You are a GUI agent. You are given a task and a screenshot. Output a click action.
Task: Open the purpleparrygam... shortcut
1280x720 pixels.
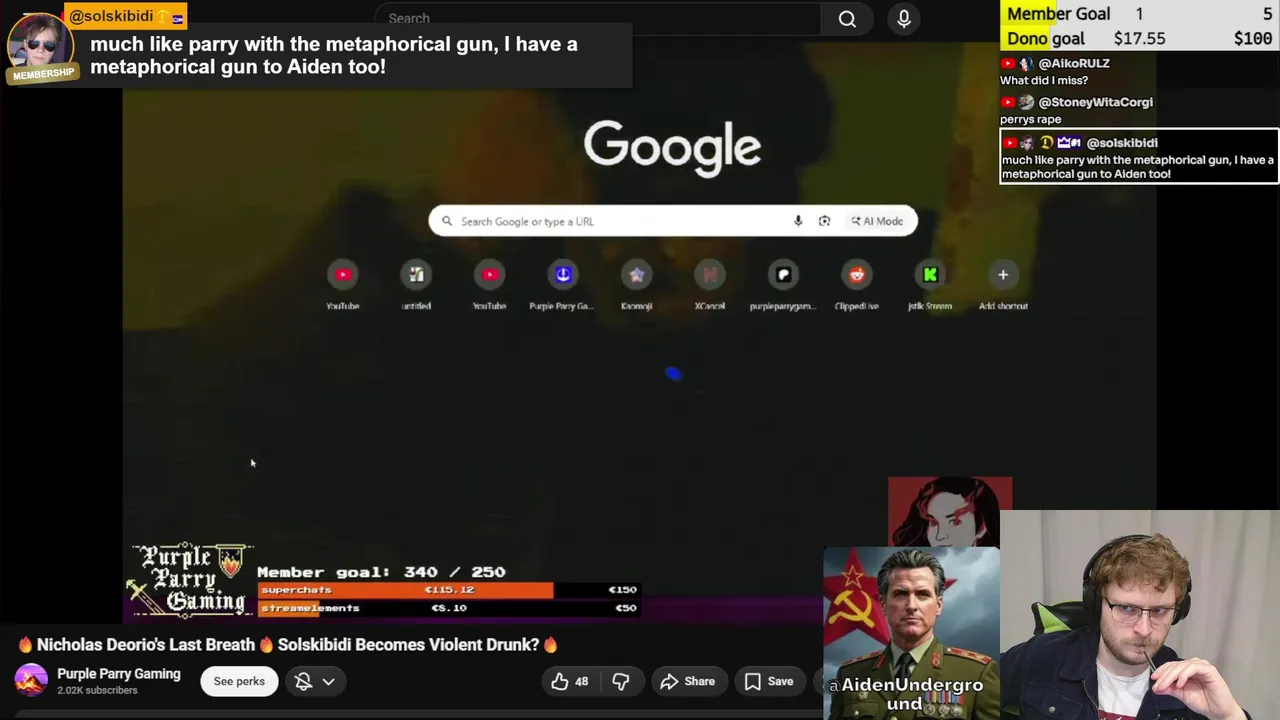[783, 285]
